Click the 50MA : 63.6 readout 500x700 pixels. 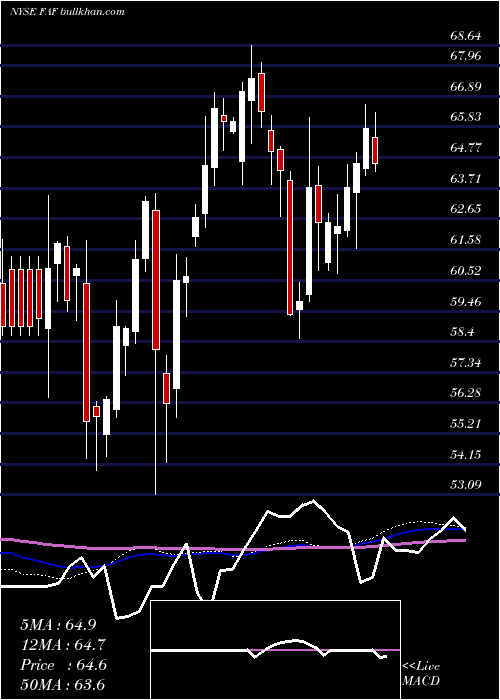[64, 685]
